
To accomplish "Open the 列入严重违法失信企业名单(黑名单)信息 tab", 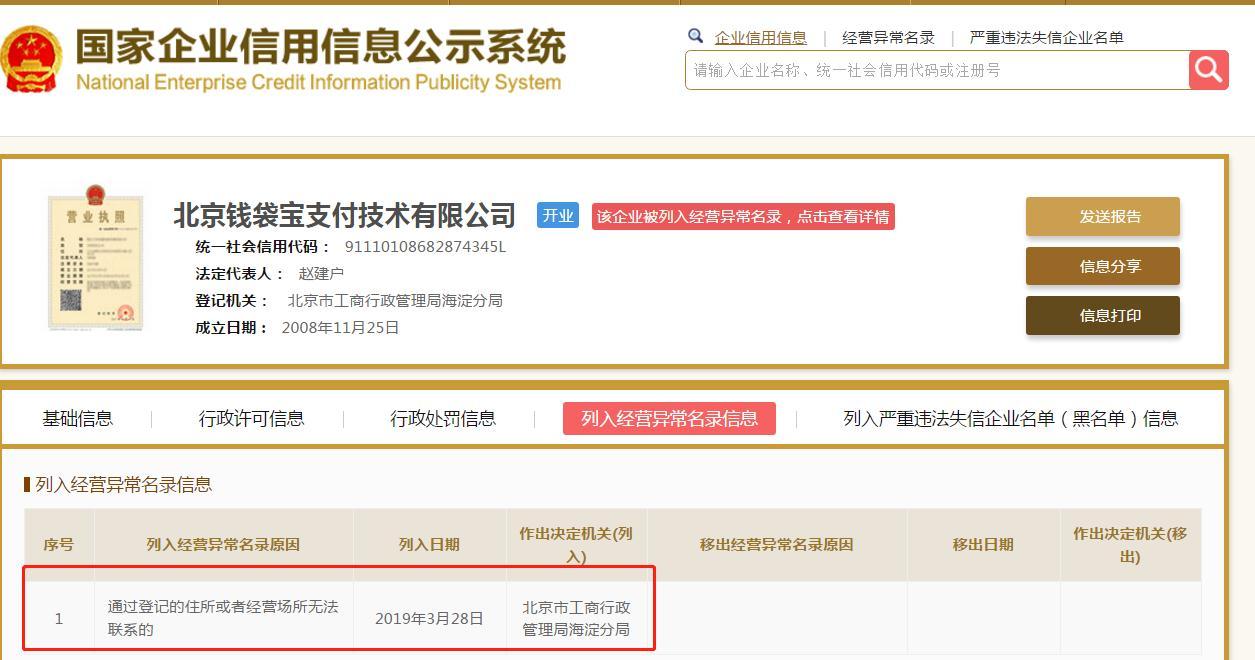I will 1010,419.
